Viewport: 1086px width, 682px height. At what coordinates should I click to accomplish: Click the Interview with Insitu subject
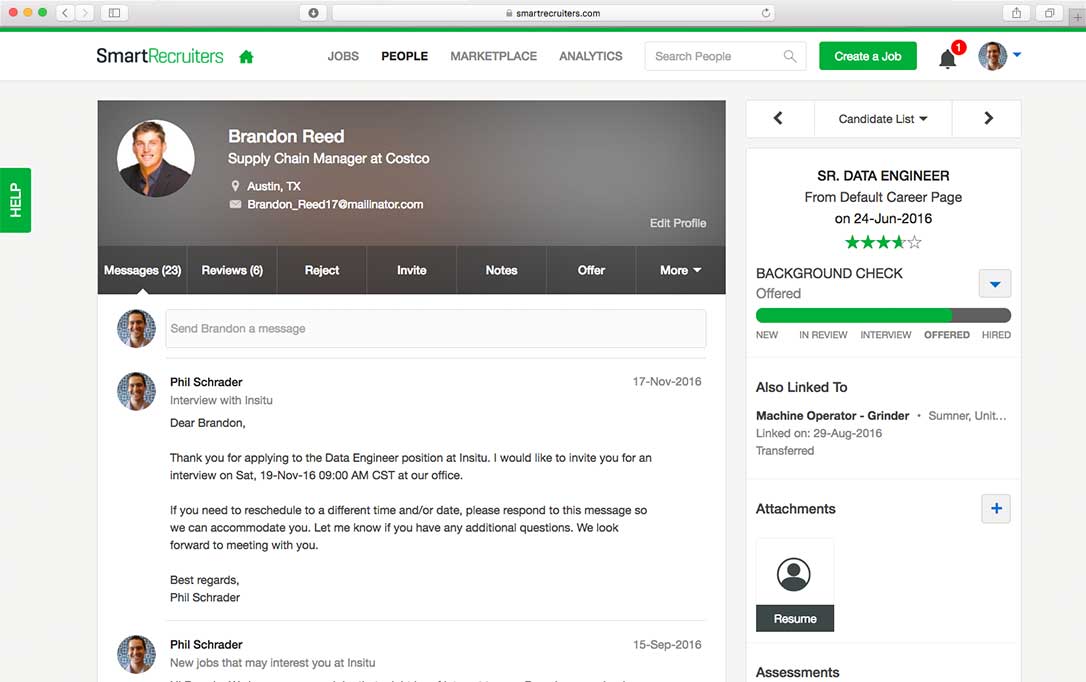coord(221,400)
